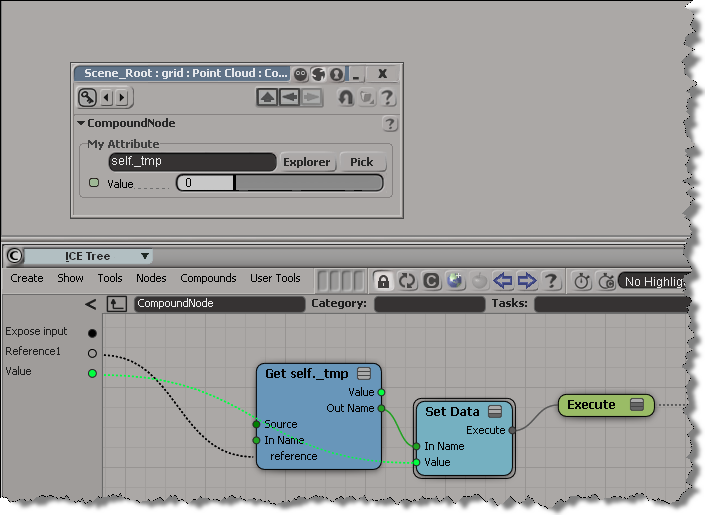Toggle the Value animation marker in property panel
This screenshot has width=705, height=515.
(x=94, y=183)
